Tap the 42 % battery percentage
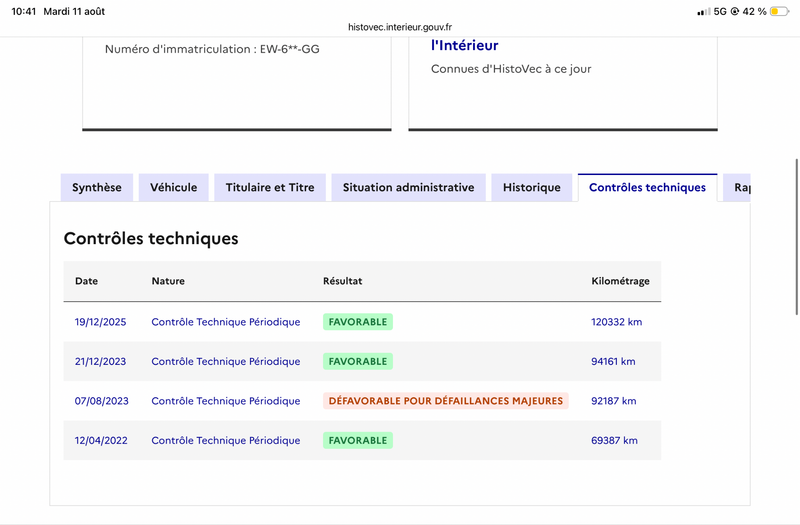Viewport: 800px width, 525px height. 755,11
